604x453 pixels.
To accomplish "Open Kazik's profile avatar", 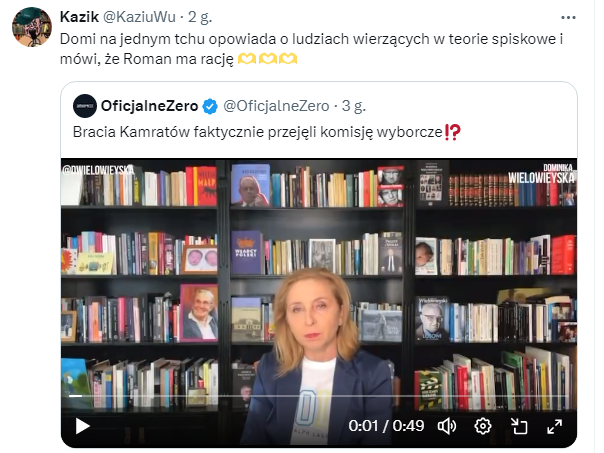I will tap(32, 27).
